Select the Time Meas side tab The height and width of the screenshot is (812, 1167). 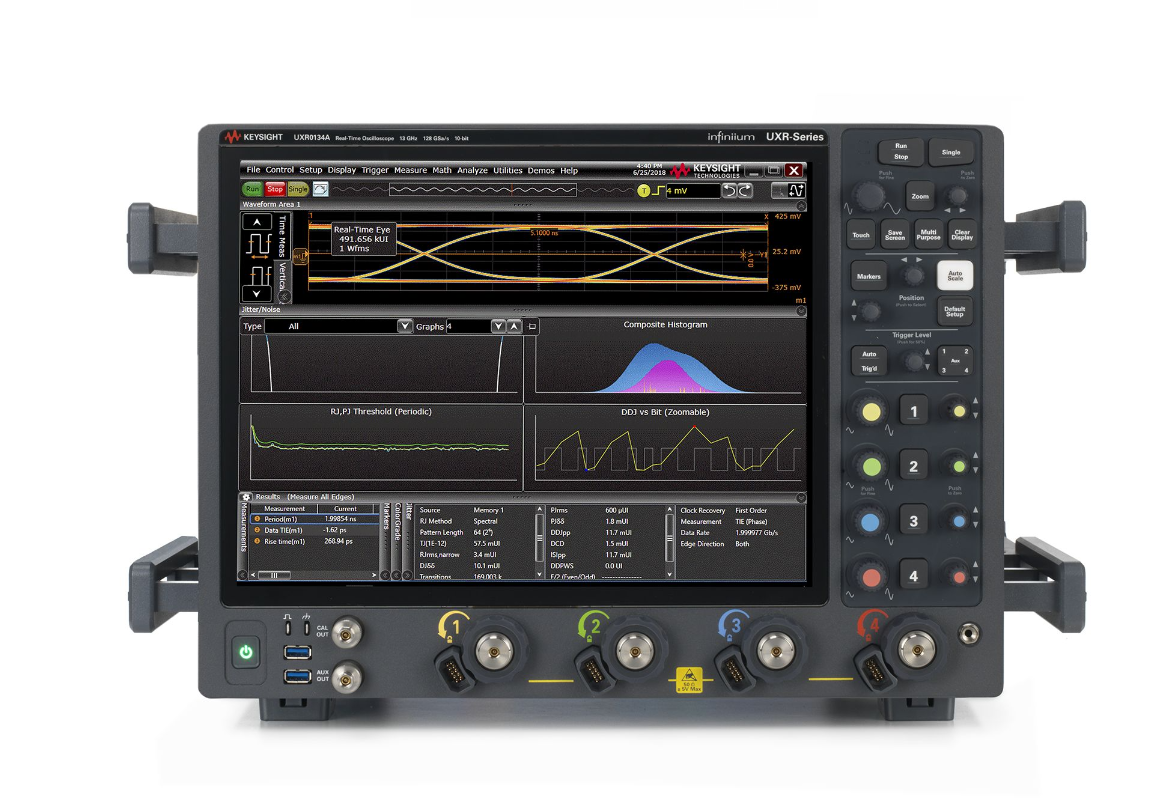282,236
